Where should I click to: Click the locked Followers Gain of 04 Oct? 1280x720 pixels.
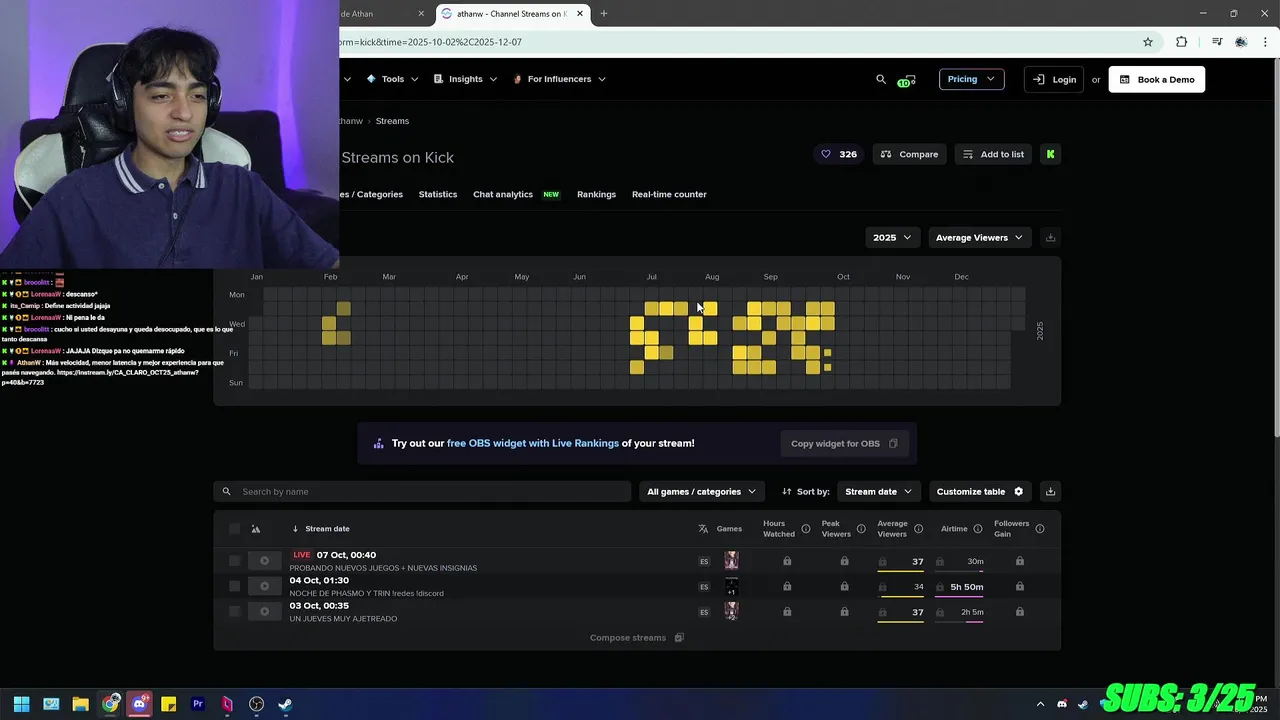[1019, 586]
